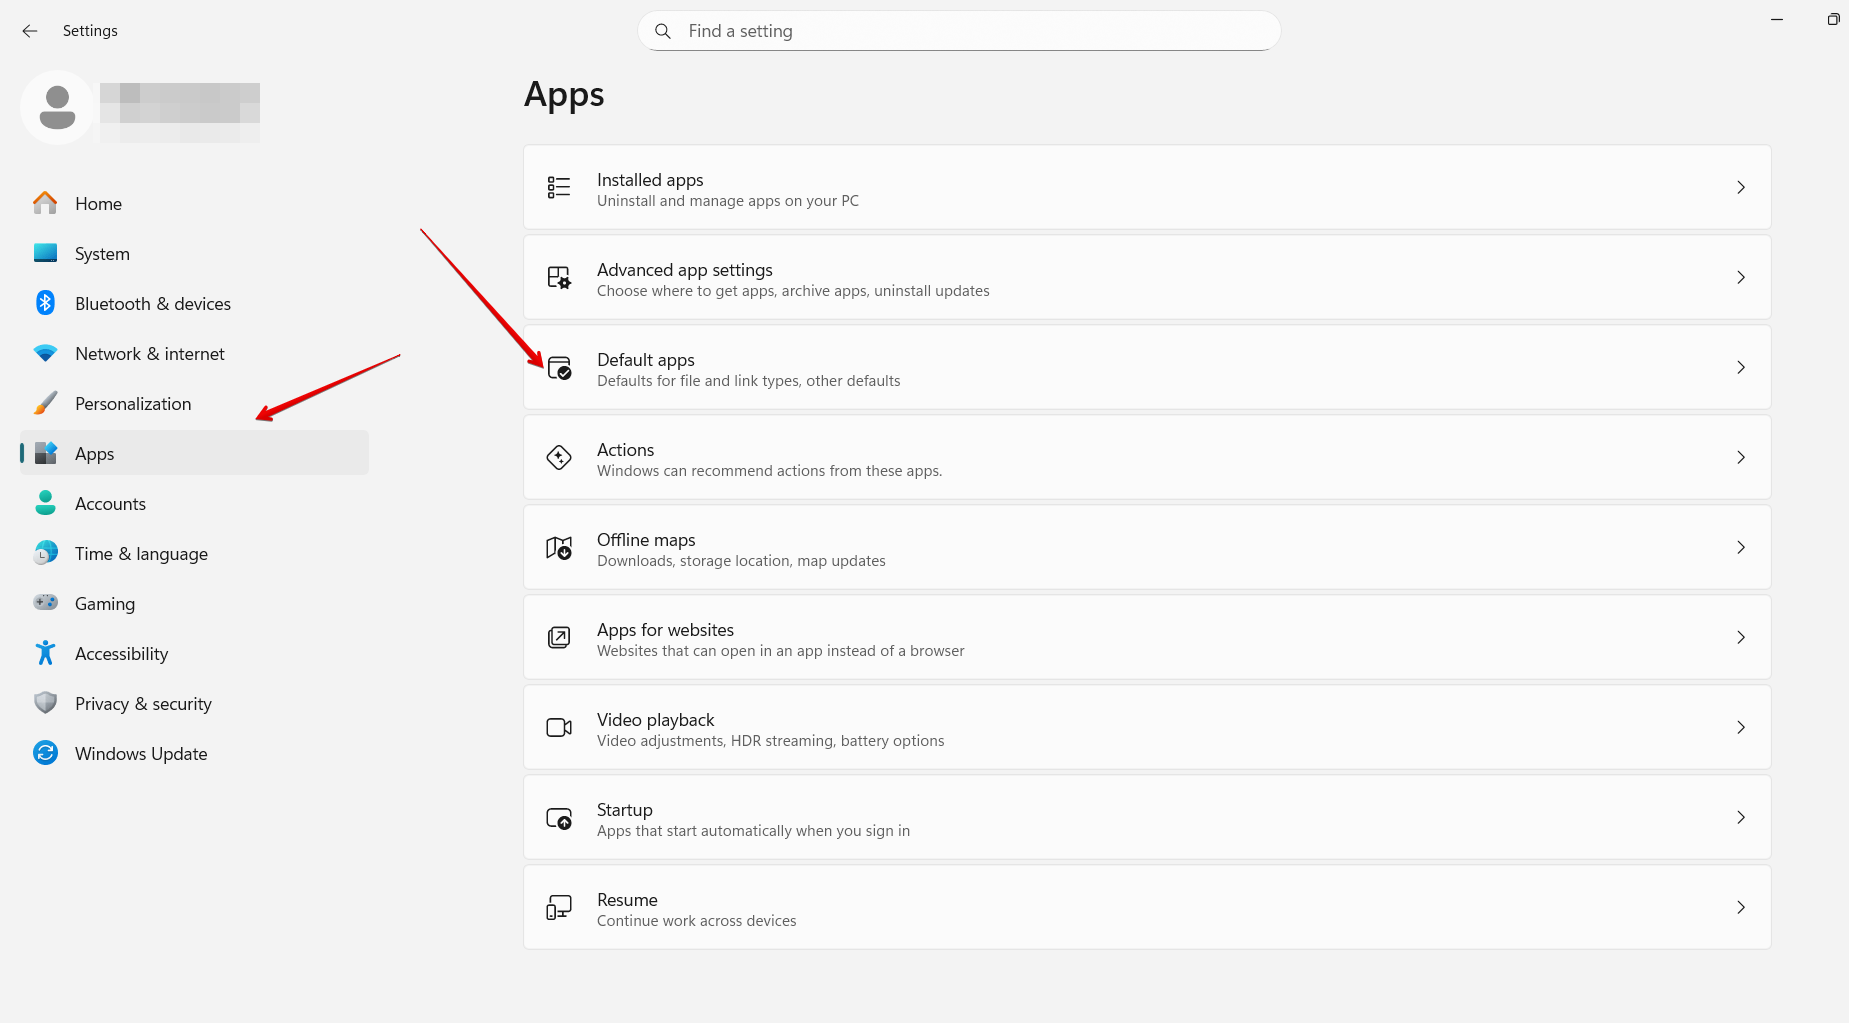
Task: Expand Advanced app settings chevron
Action: pyautogui.click(x=1741, y=277)
